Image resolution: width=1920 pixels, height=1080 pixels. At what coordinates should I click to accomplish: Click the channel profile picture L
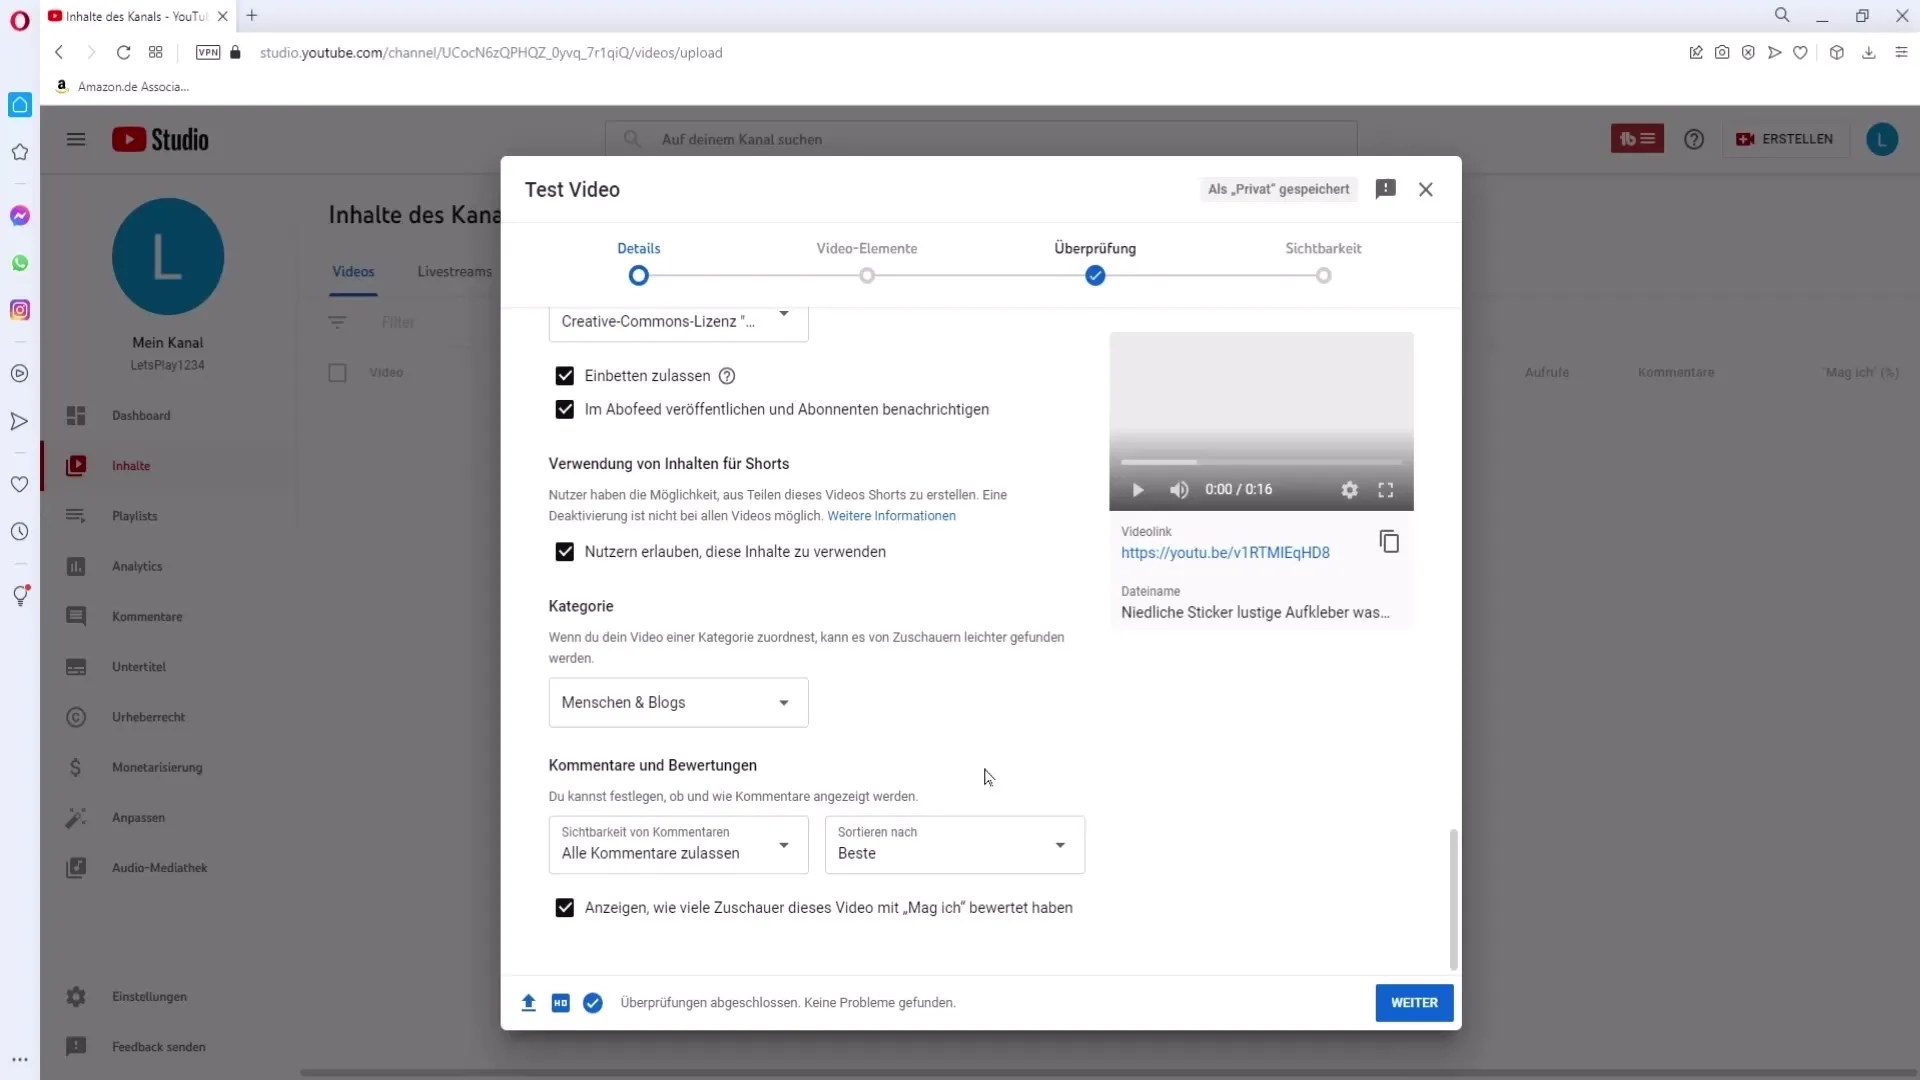click(x=168, y=257)
